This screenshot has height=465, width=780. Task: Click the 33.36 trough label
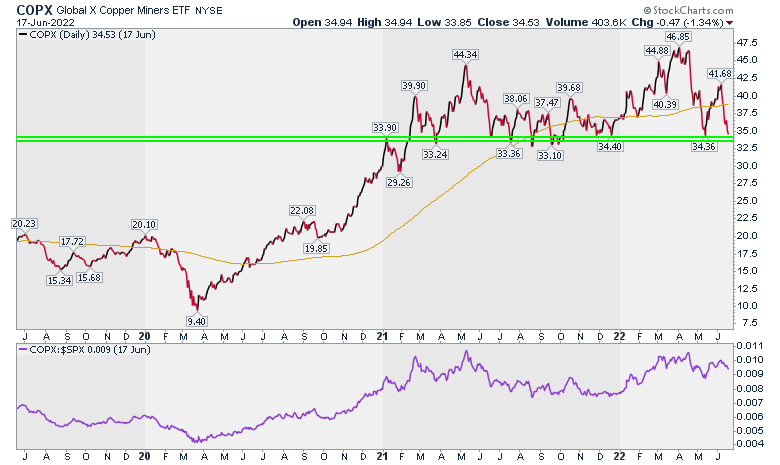coord(508,154)
